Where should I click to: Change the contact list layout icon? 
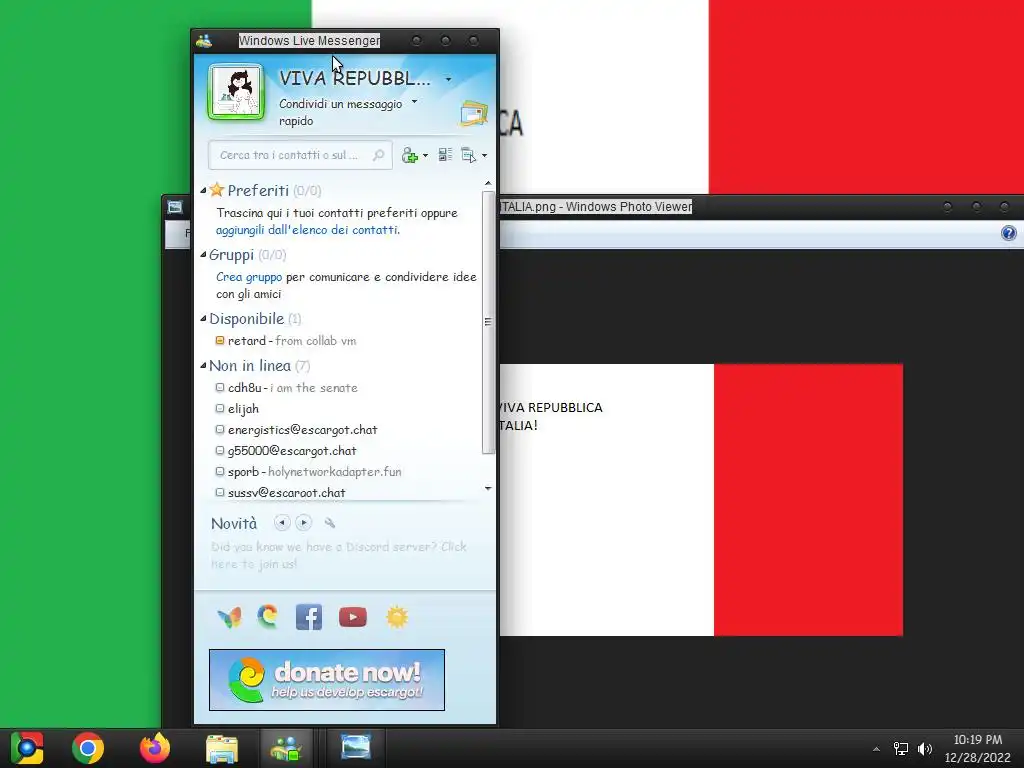click(x=445, y=155)
